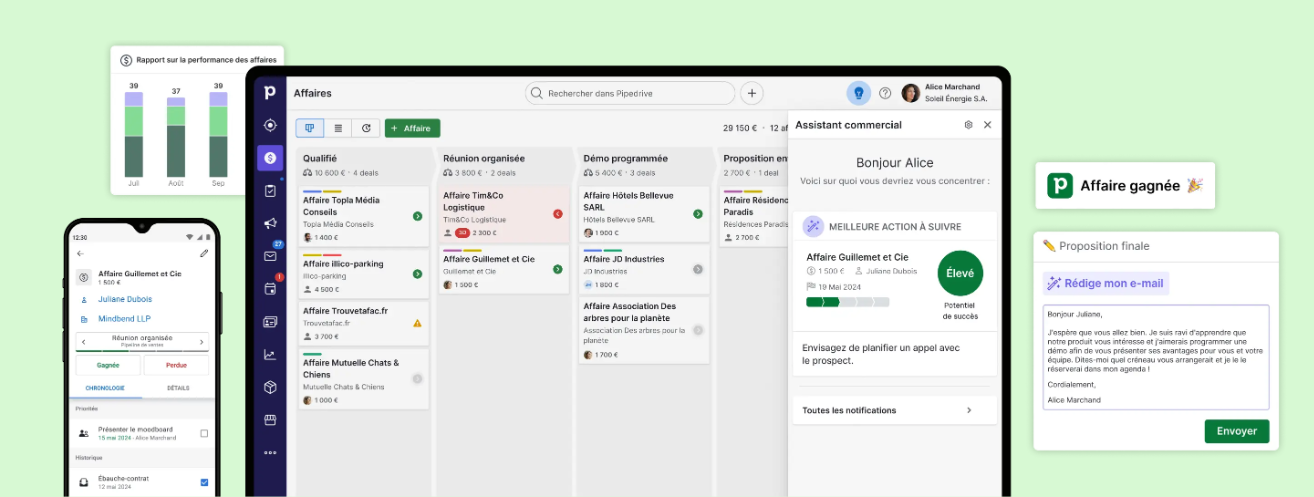This screenshot has height=497, width=1314.
Task: Close the Assistant commercial panel
Action: [x=987, y=125]
